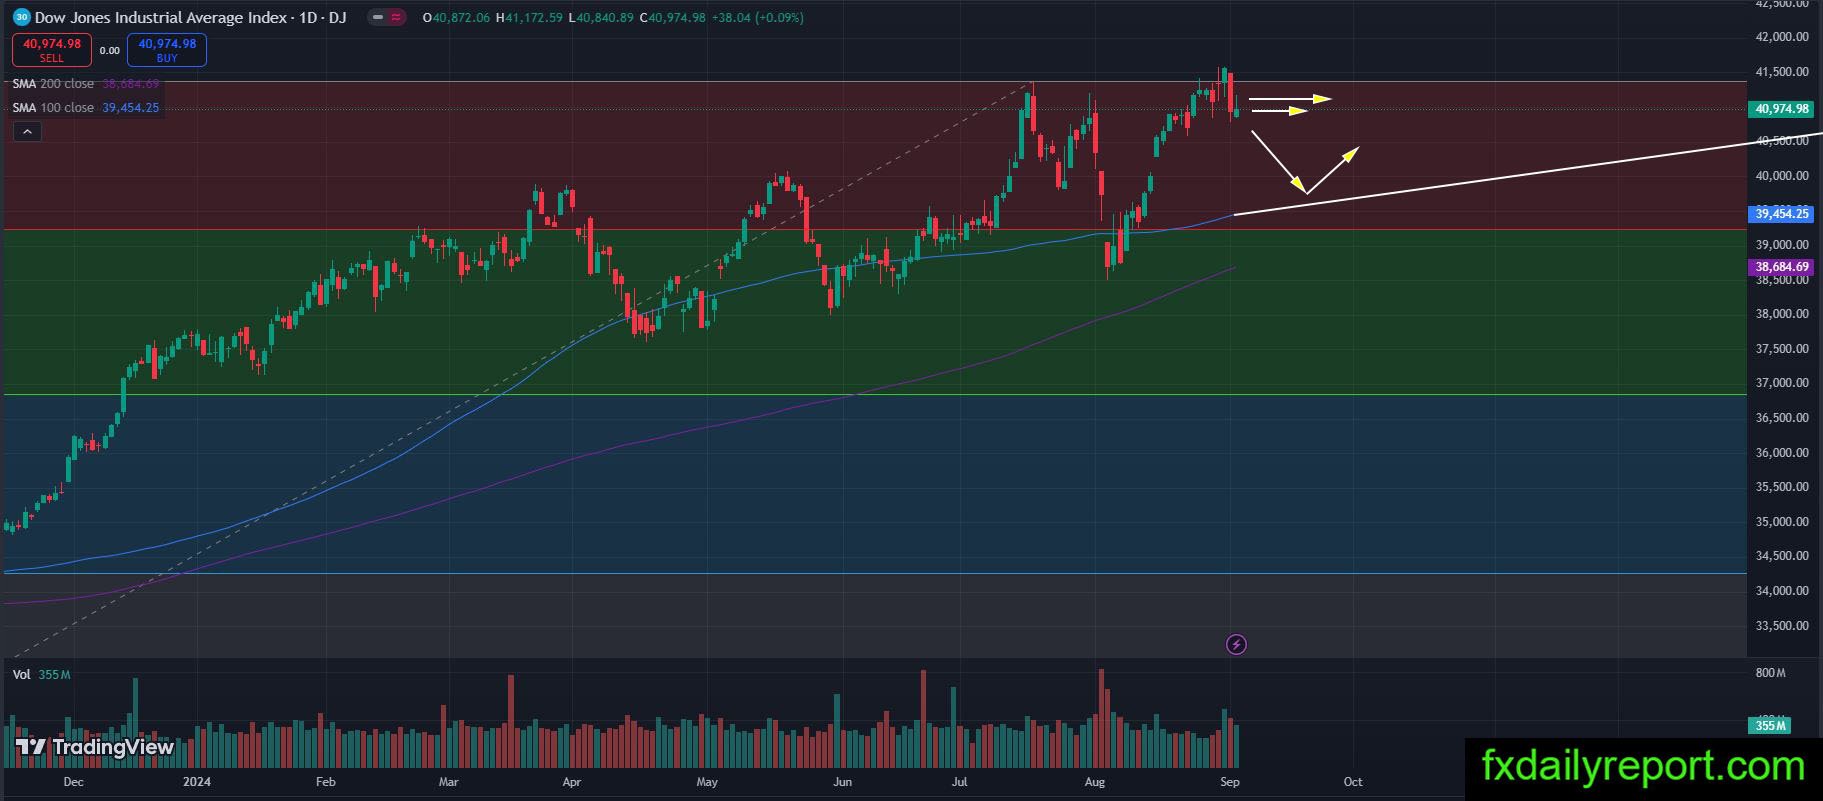Click the red SELL 40,974.98 button

point(52,50)
